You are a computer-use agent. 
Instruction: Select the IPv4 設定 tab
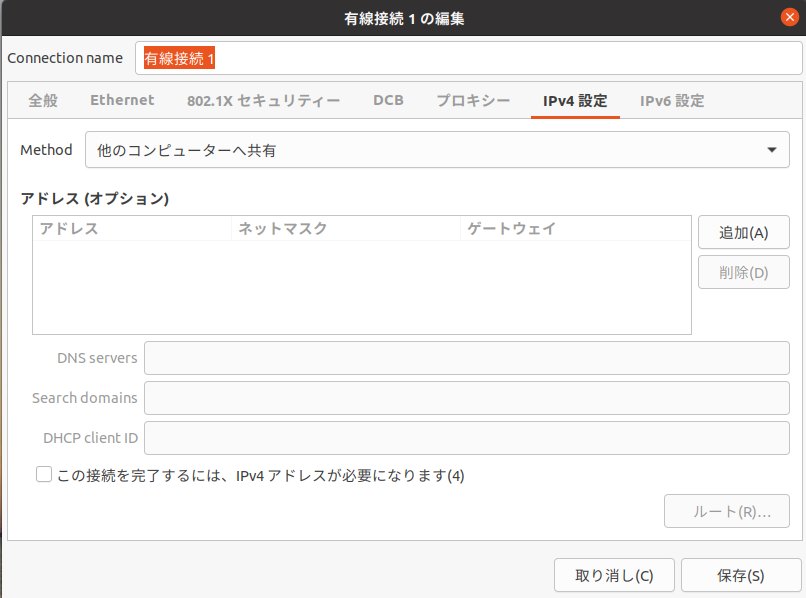(575, 100)
